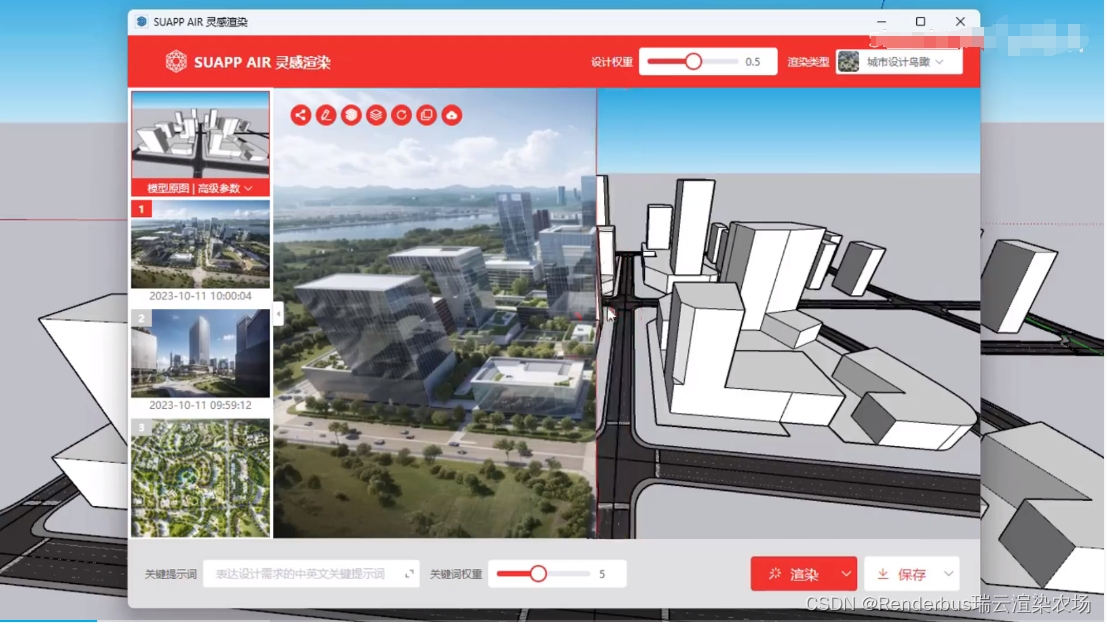Click the stacked layers icon on the render toolbar
The width and height of the screenshot is (1106, 623).
tap(376, 115)
